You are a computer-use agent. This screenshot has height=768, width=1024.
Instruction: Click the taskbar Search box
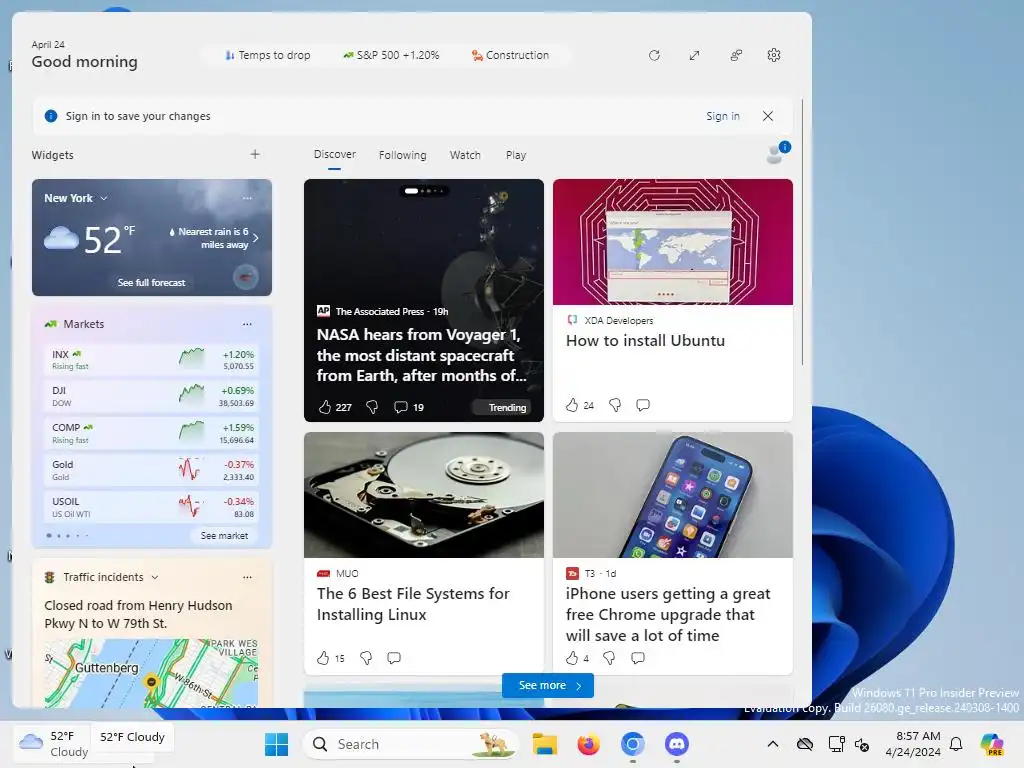[410, 744]
